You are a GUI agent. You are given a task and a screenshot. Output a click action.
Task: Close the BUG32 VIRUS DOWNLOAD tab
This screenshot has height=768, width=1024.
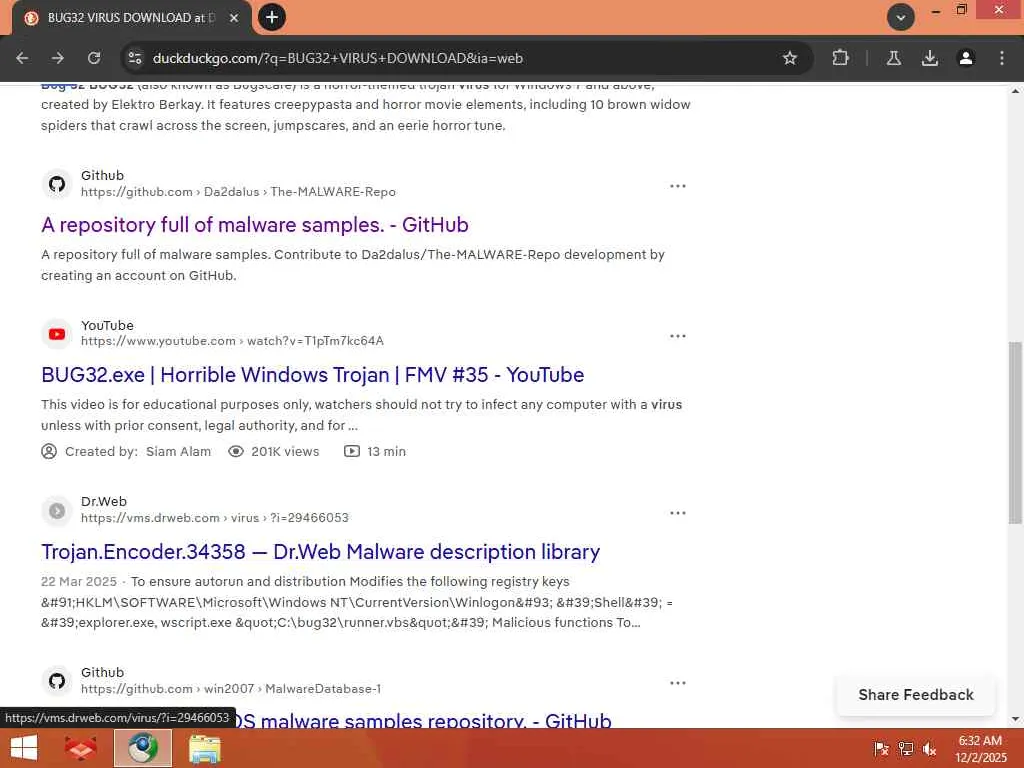tap(234, 18)
